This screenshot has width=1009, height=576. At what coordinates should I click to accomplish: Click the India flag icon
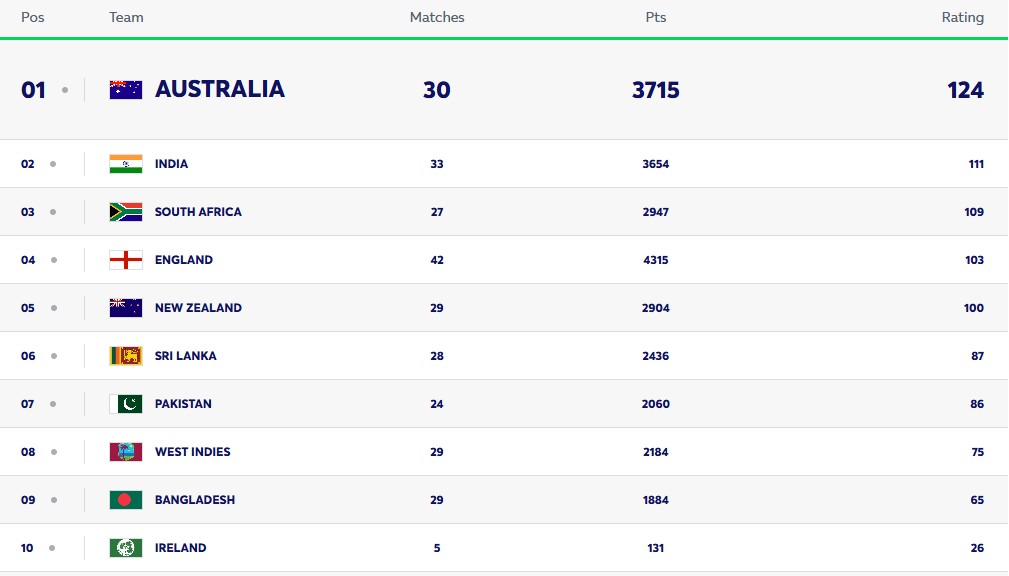[x=126, y=164]
